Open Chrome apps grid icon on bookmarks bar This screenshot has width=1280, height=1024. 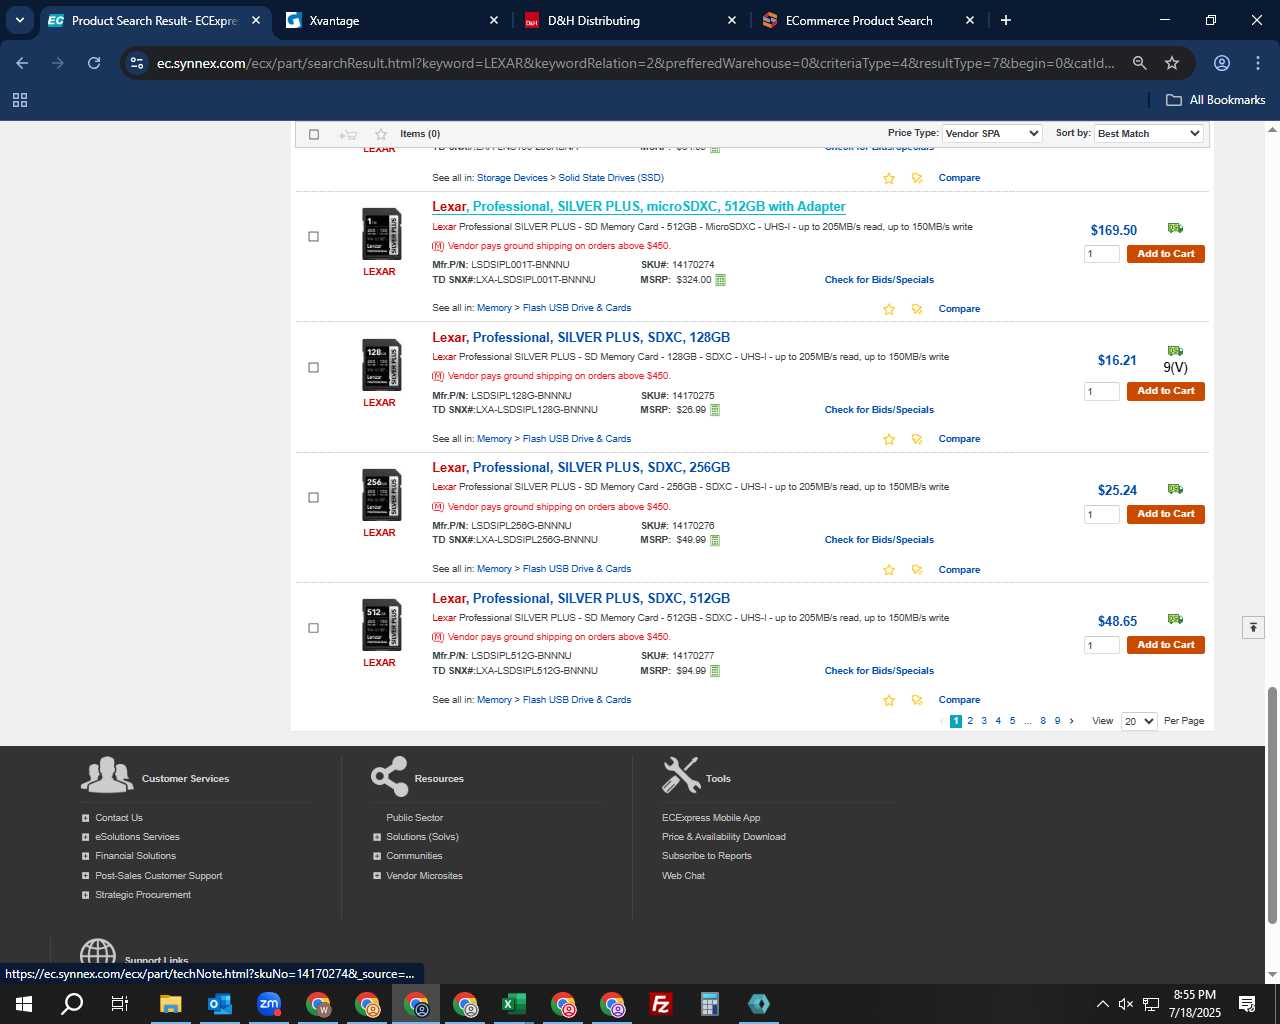20,100
